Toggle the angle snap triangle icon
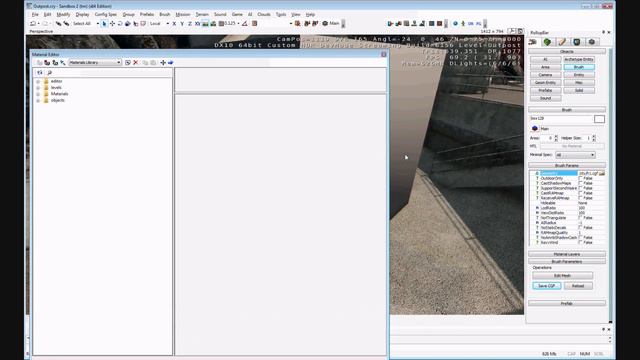This screenshot has height=360, width=640. [244, 24]
